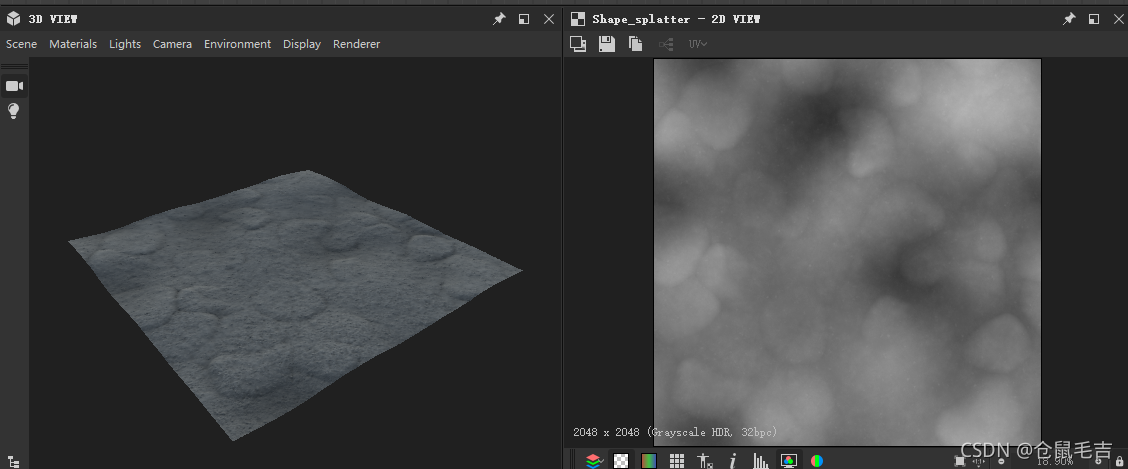This screenshot has width=1128, height=469.
Task: Pin the 3D View panel
Action: pyautogui.click(x=499, y=19)
